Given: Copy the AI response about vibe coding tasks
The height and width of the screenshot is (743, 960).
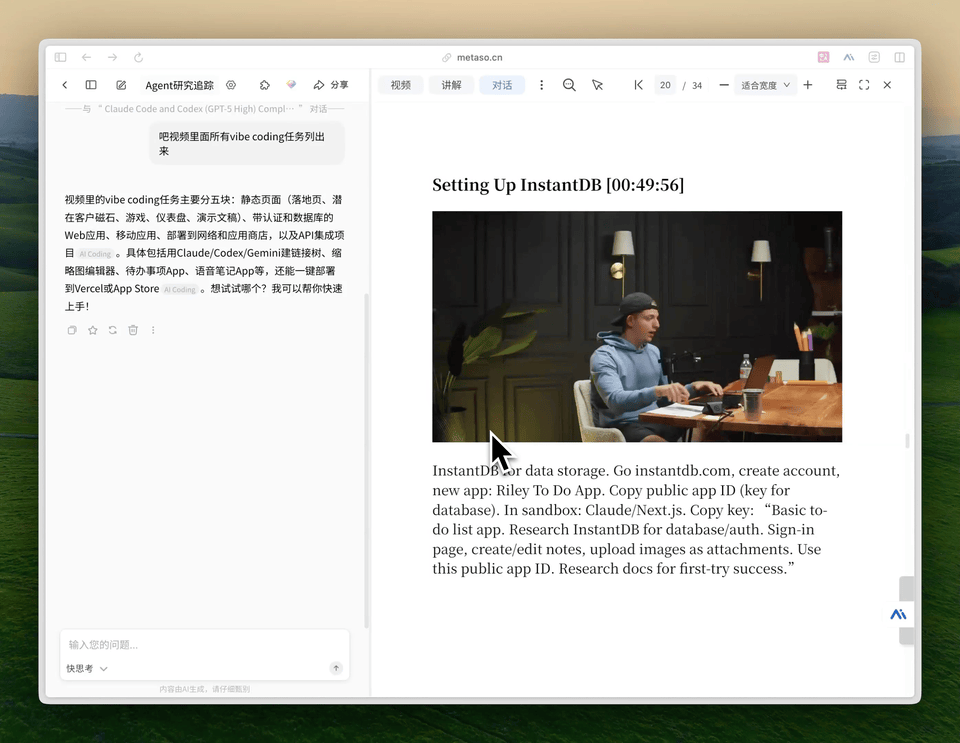Looking at the screenshot, I should [71, 330].
